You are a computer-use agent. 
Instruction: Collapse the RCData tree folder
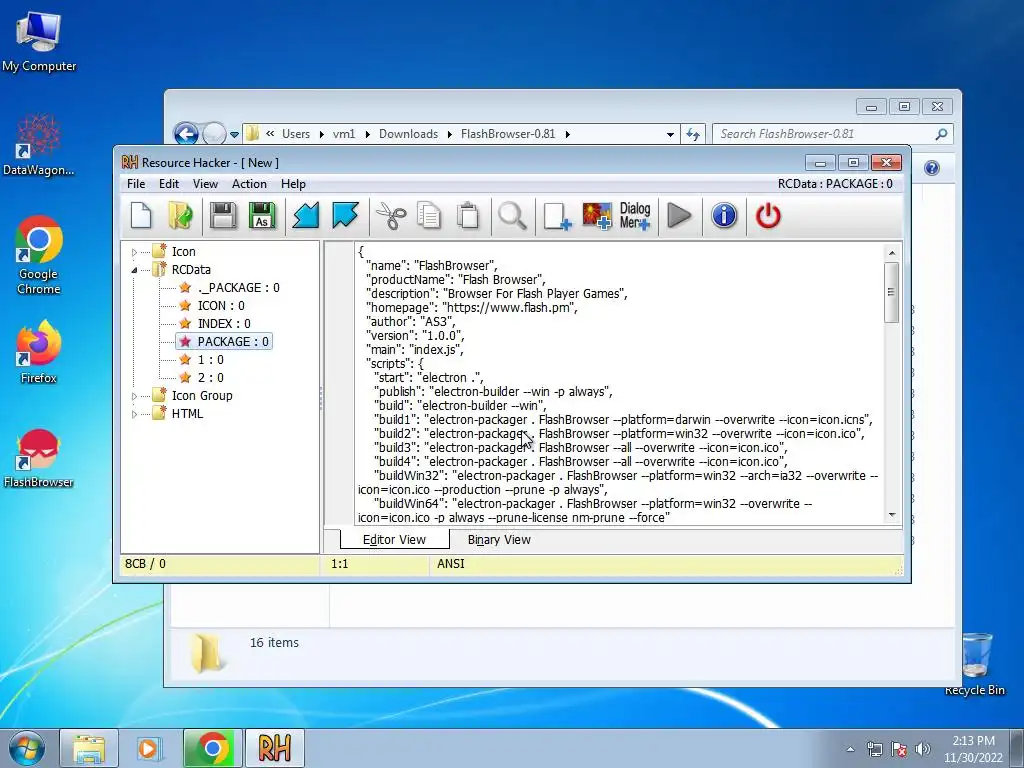(134, 270)
